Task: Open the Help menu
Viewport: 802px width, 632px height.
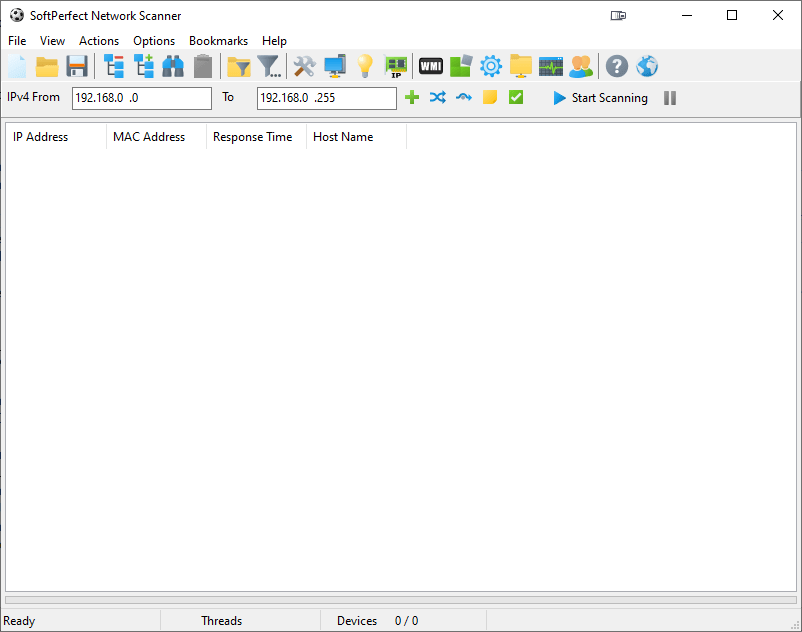Action: tap(274, 41)
